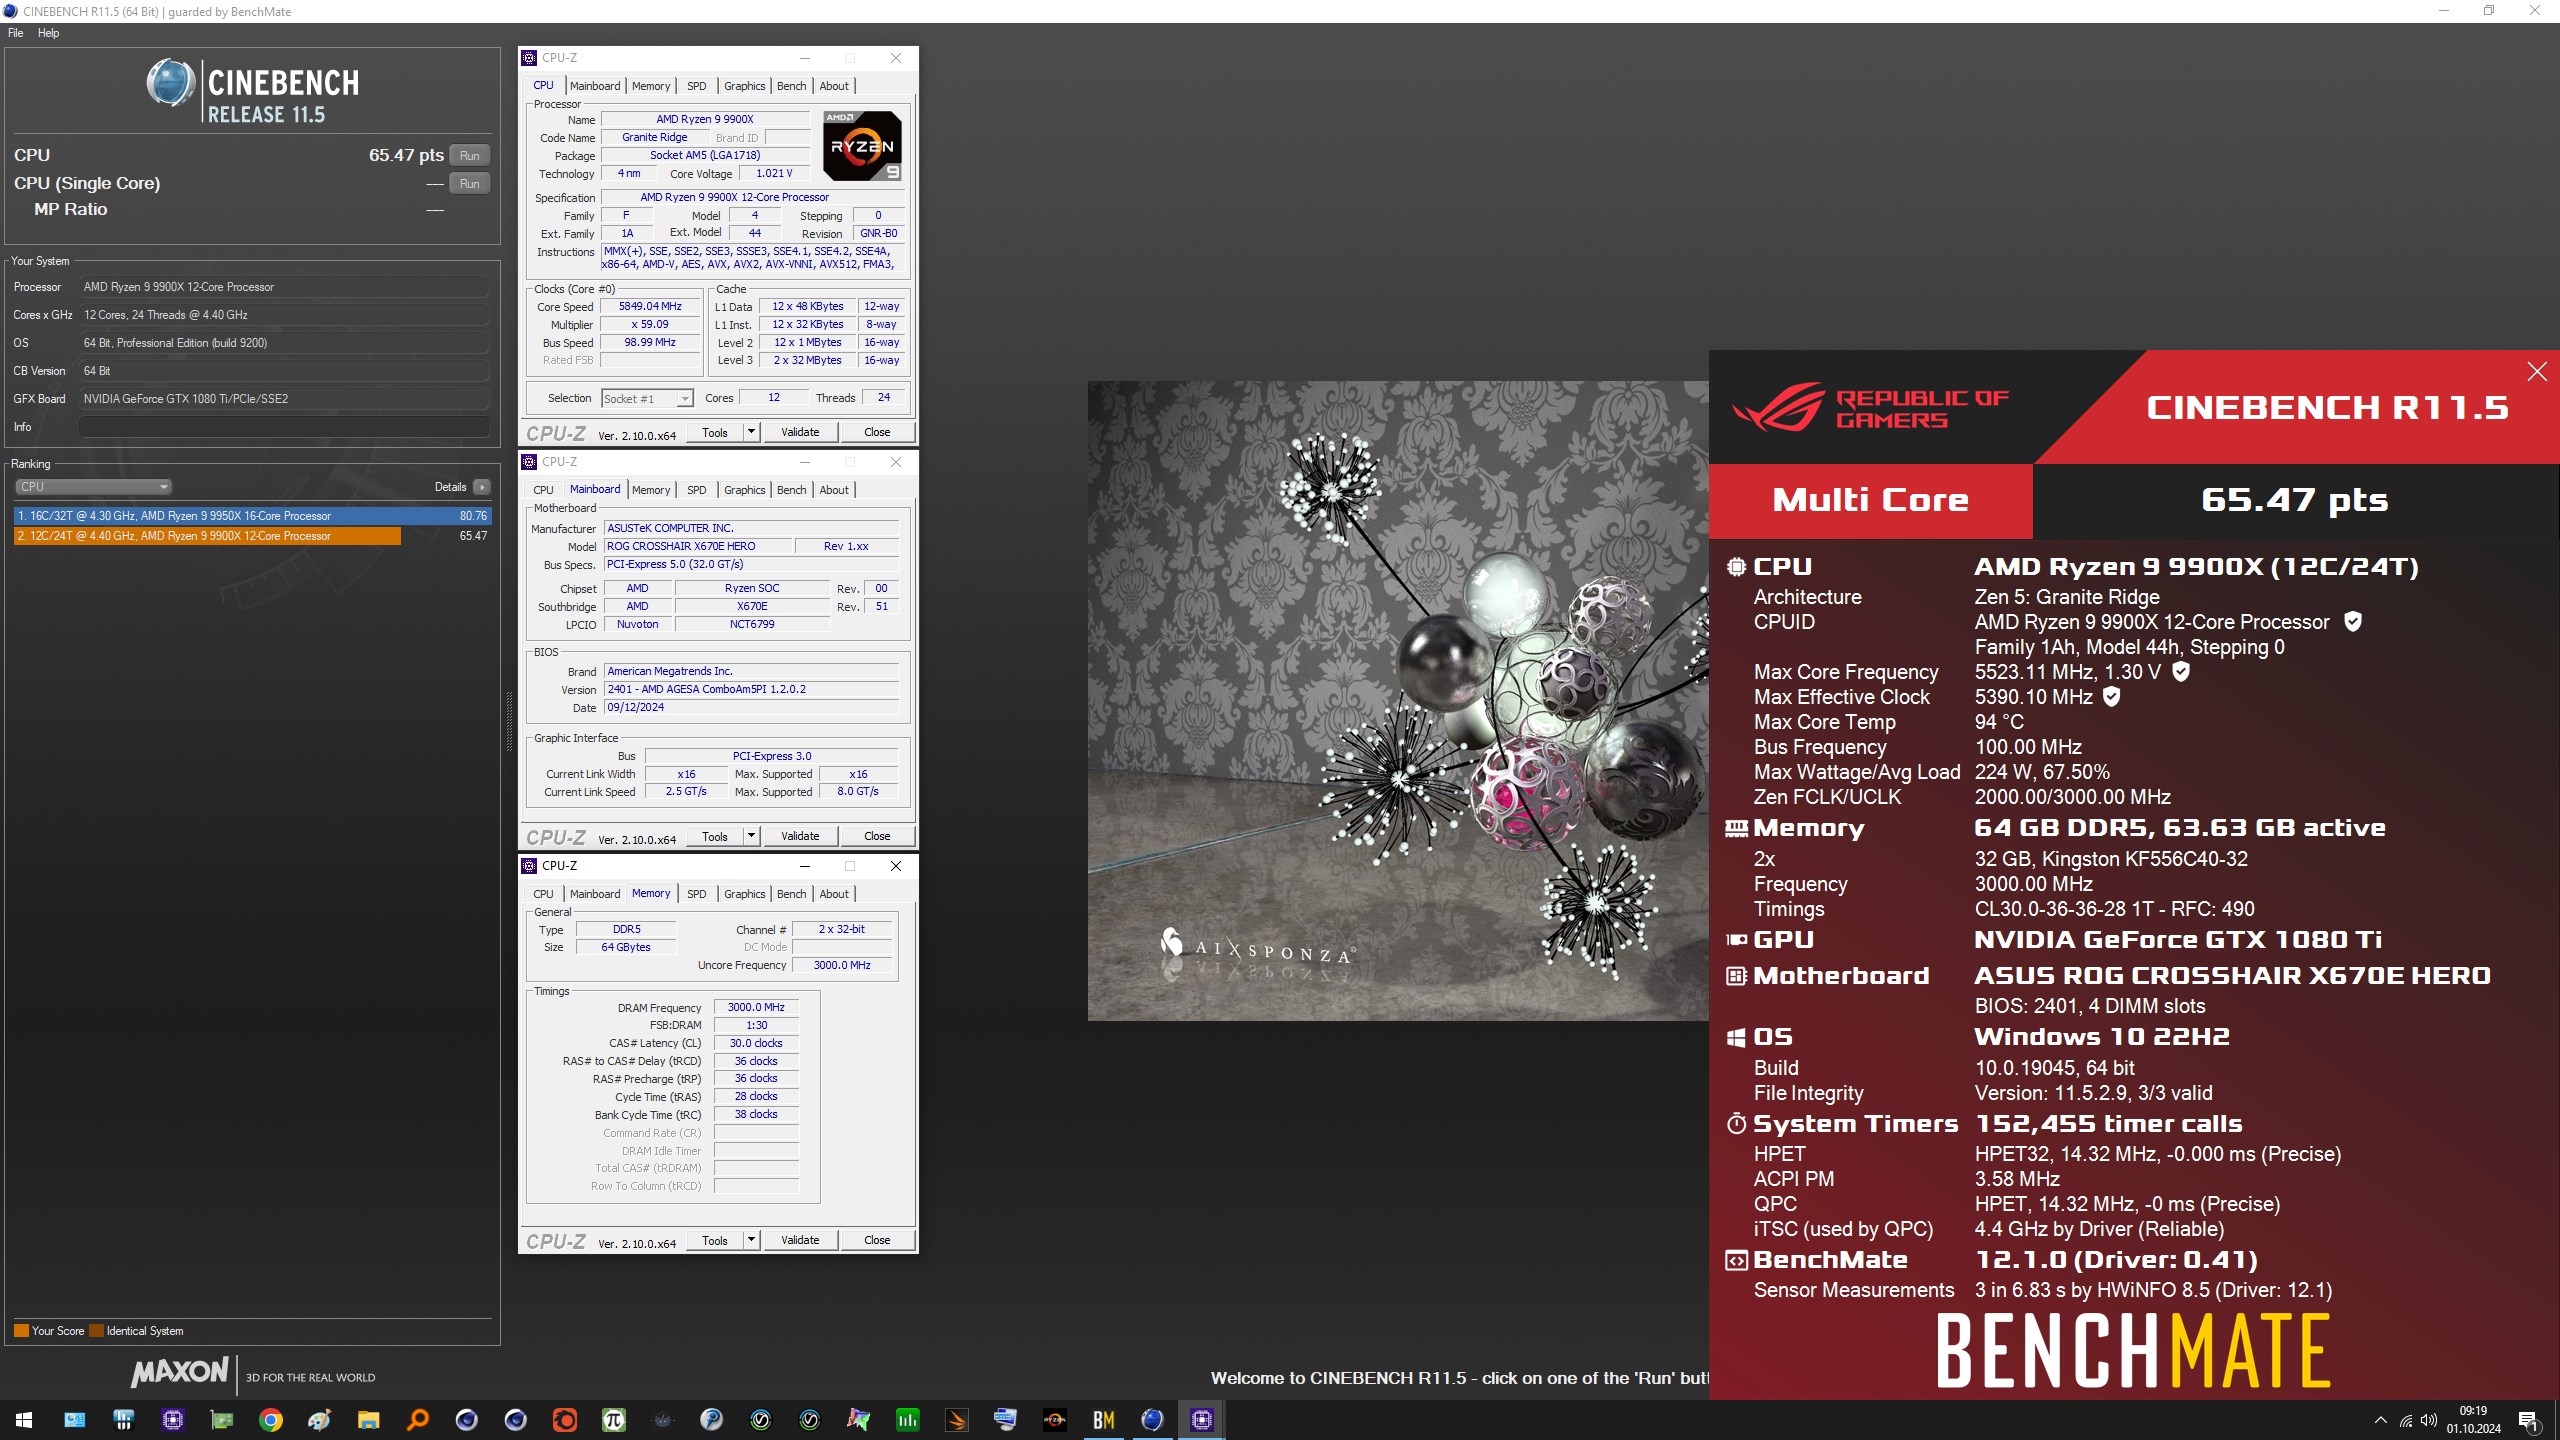Click the GPU section icon in BenchMate panel

click(x=1736, y=940)
